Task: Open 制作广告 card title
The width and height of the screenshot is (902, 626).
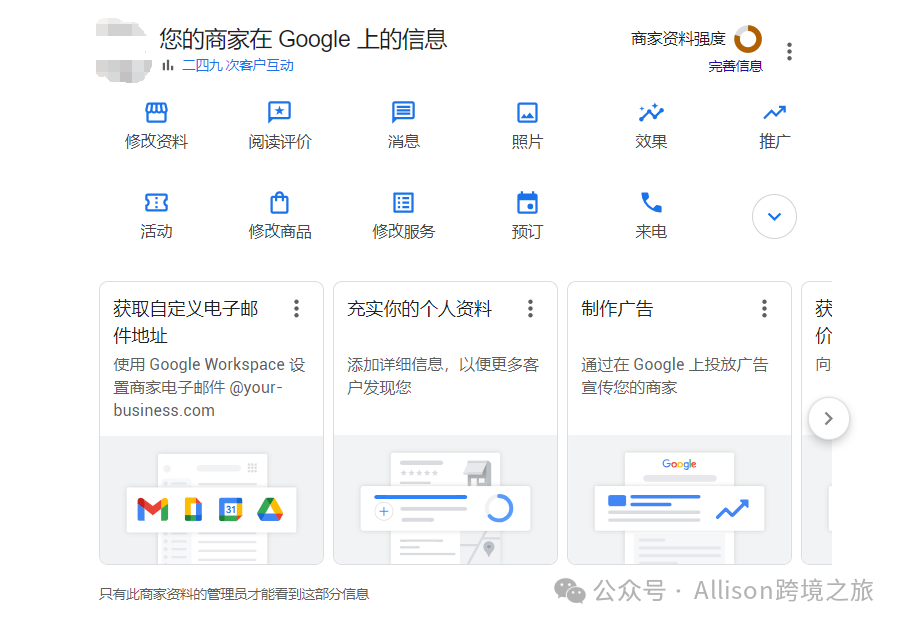Action: 617,309
